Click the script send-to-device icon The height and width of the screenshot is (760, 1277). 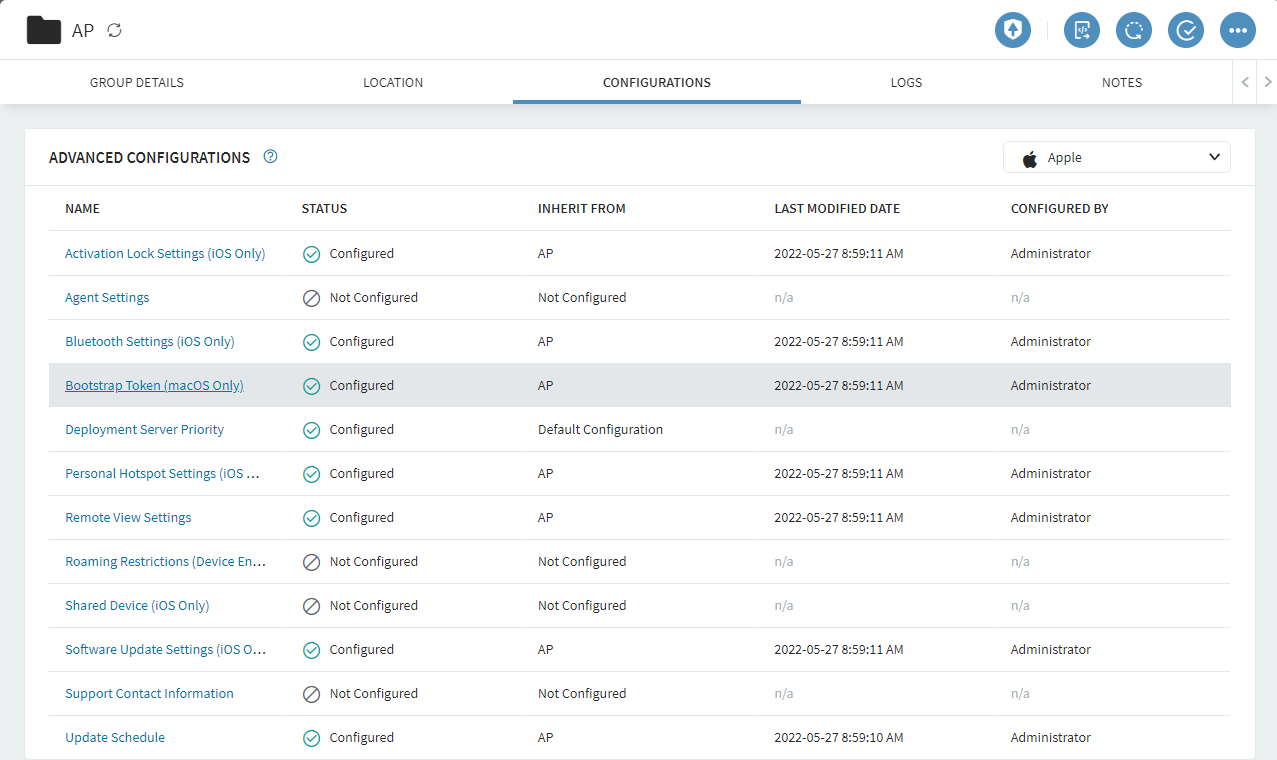(1081, 30)
